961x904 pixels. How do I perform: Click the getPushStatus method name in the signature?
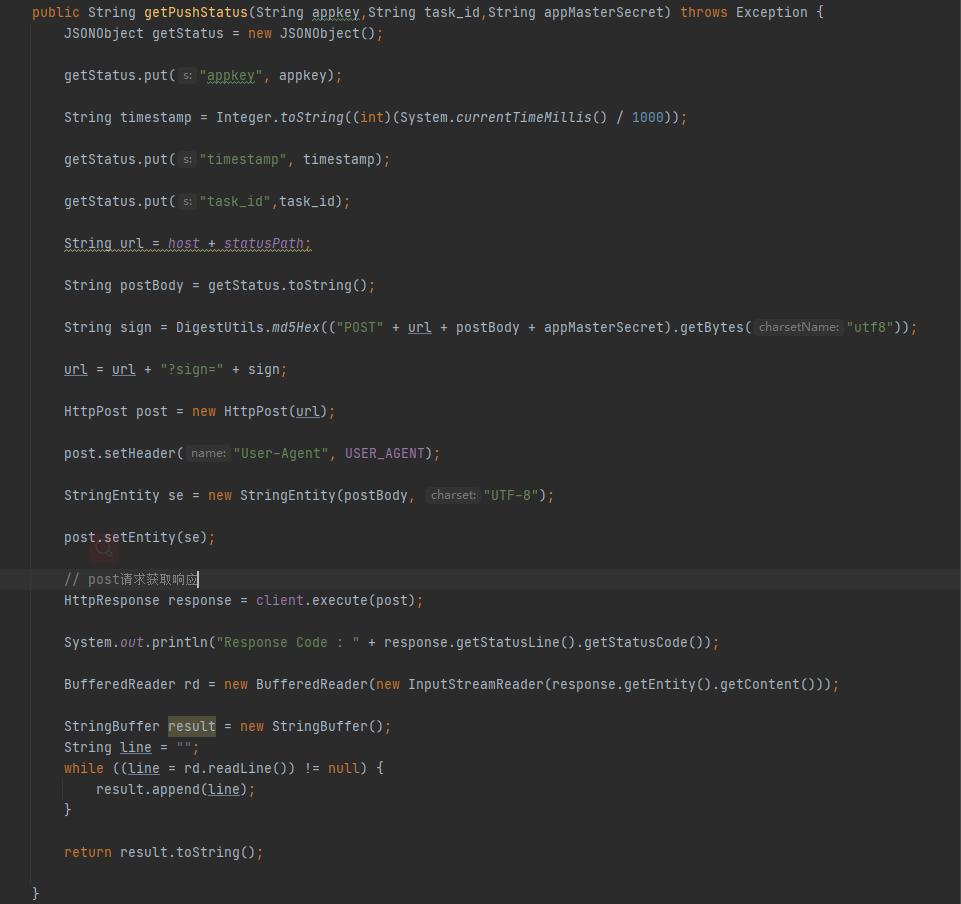click(x=196, y=12)
